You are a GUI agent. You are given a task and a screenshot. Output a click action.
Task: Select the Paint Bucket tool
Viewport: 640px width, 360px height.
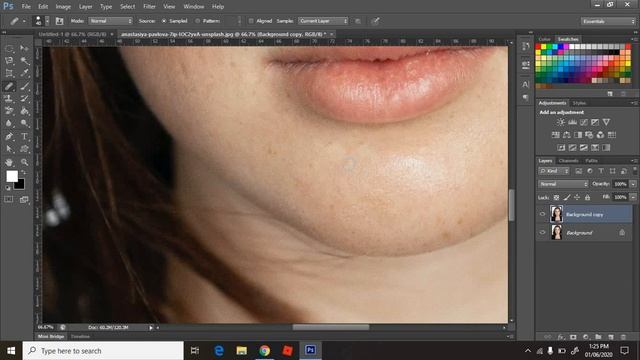(24, 111)
